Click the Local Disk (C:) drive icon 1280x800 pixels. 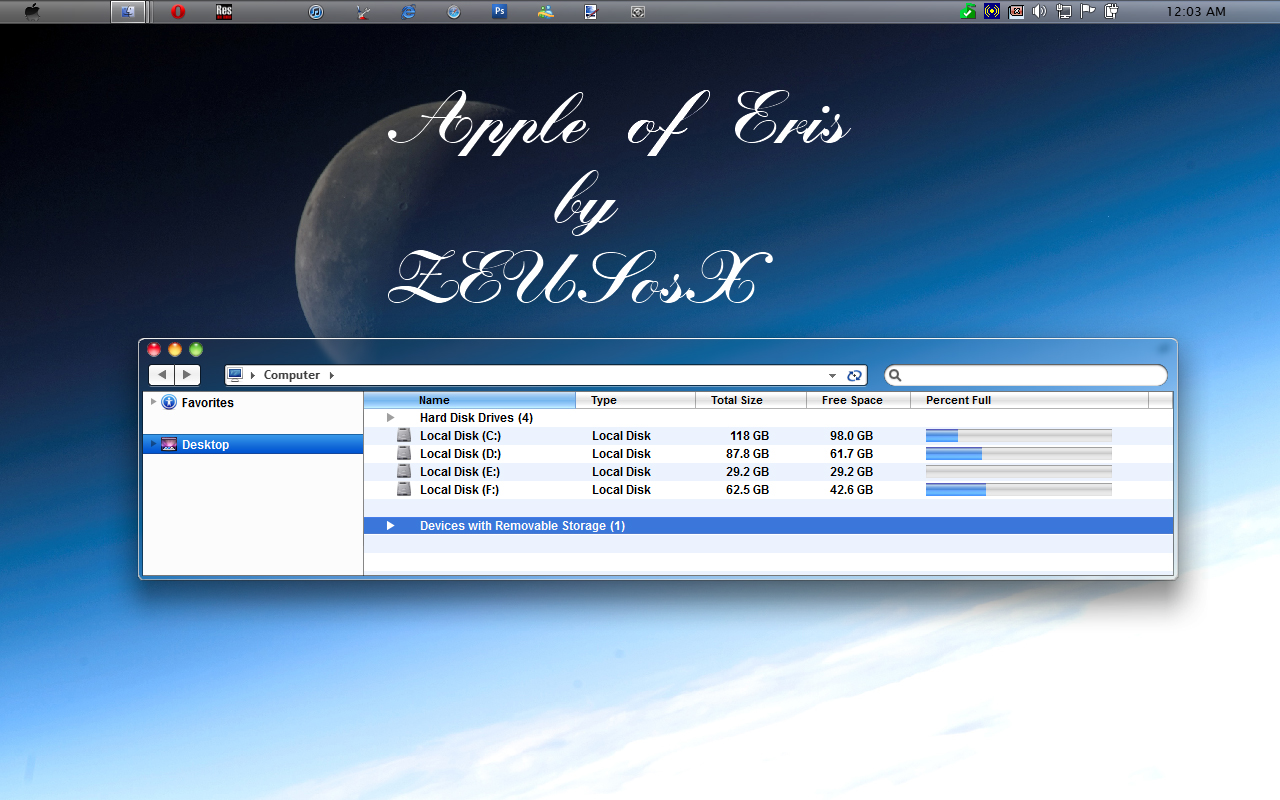click(404, 436)
